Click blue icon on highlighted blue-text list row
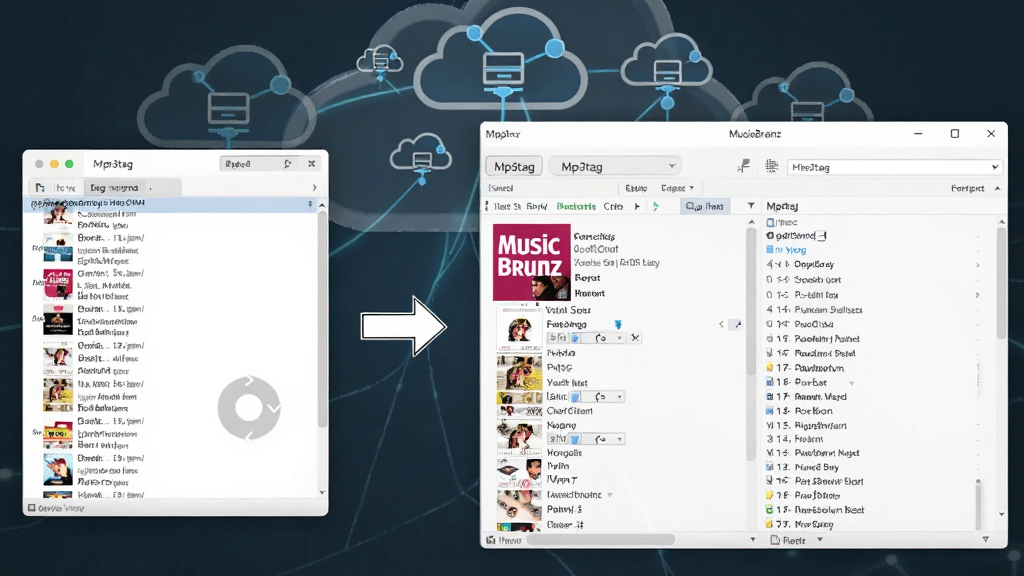The height and width of the screenshot is (576, 1024). tap(769, 249)
